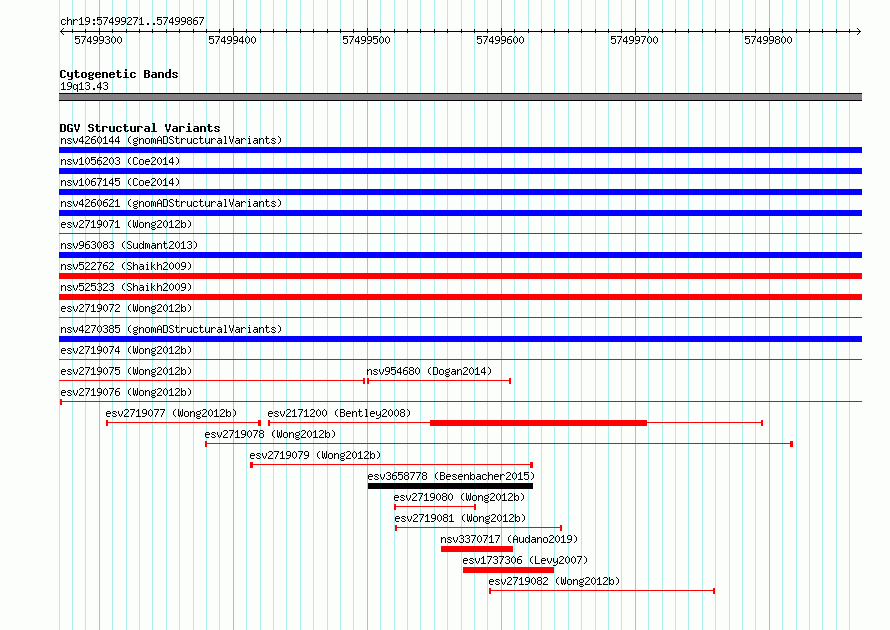890x630 pixels.
Task: Select nsv963083 (Sudmant2013) label
Action: point(129,245)
